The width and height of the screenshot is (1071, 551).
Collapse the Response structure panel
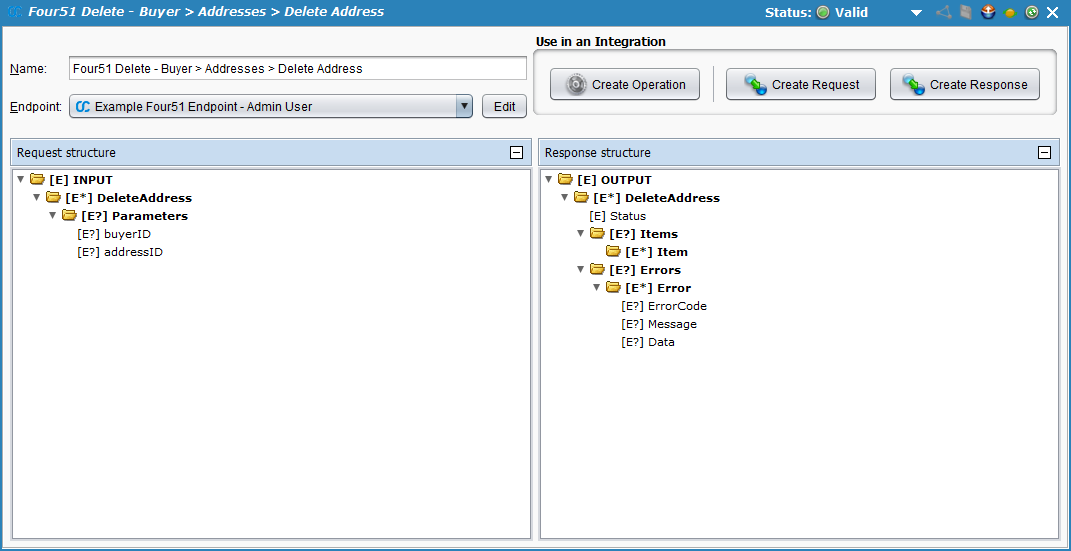[x=1044, y=153]
